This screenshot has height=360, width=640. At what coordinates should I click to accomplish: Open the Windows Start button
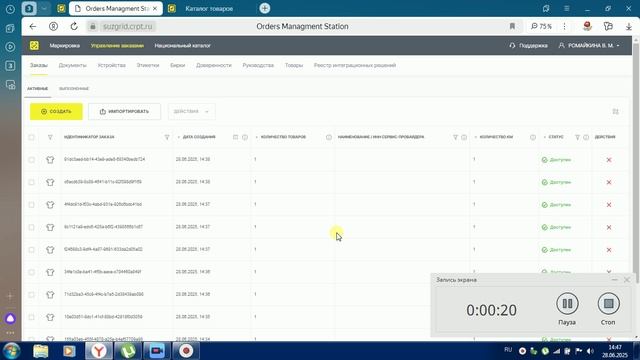coord(11,351)
